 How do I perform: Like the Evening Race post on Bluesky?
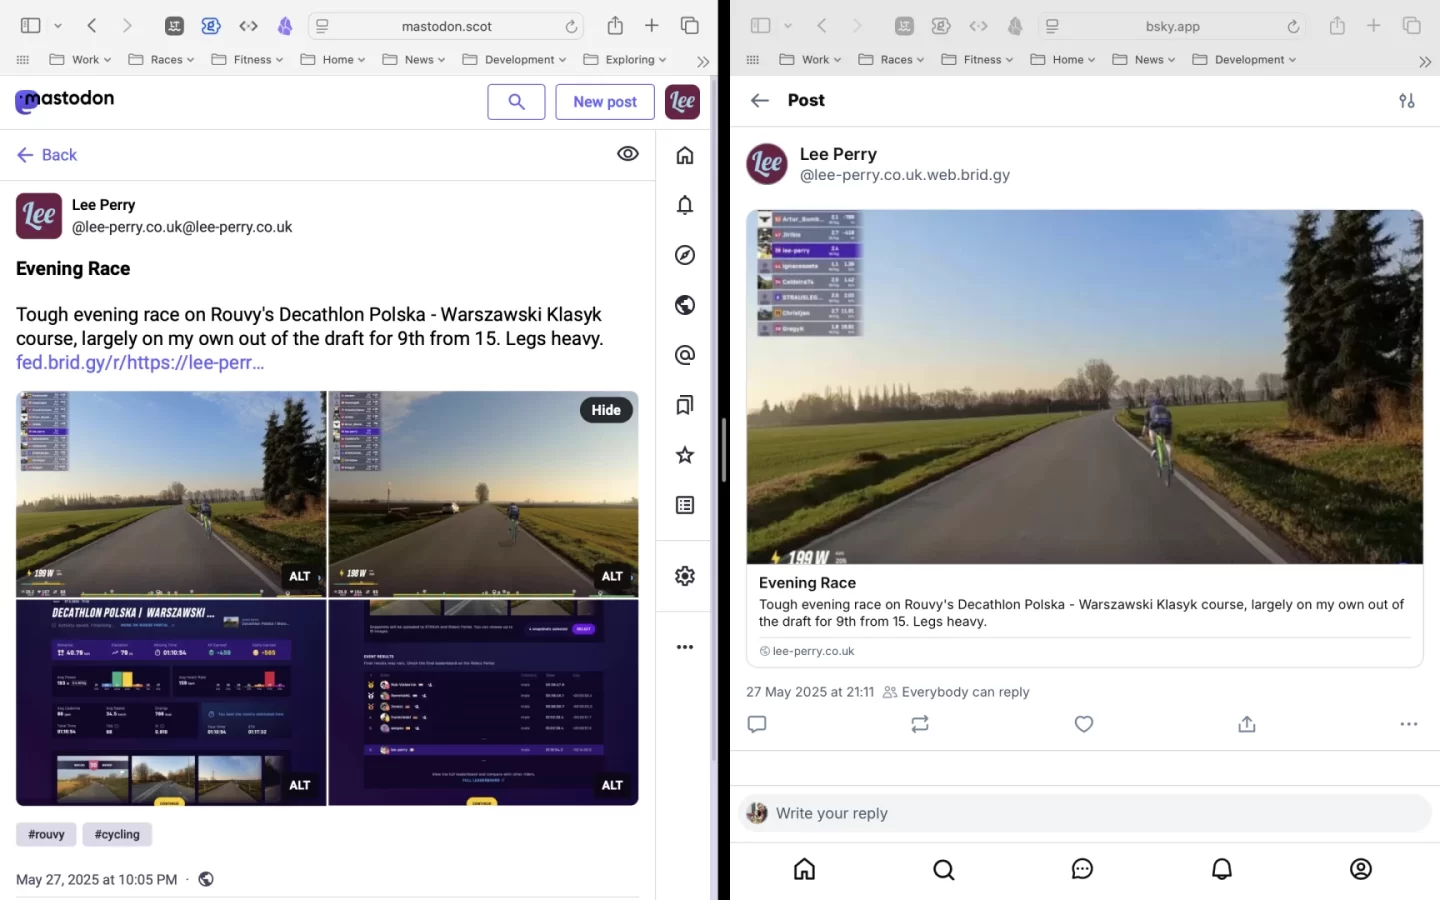tap(1084, 724)
